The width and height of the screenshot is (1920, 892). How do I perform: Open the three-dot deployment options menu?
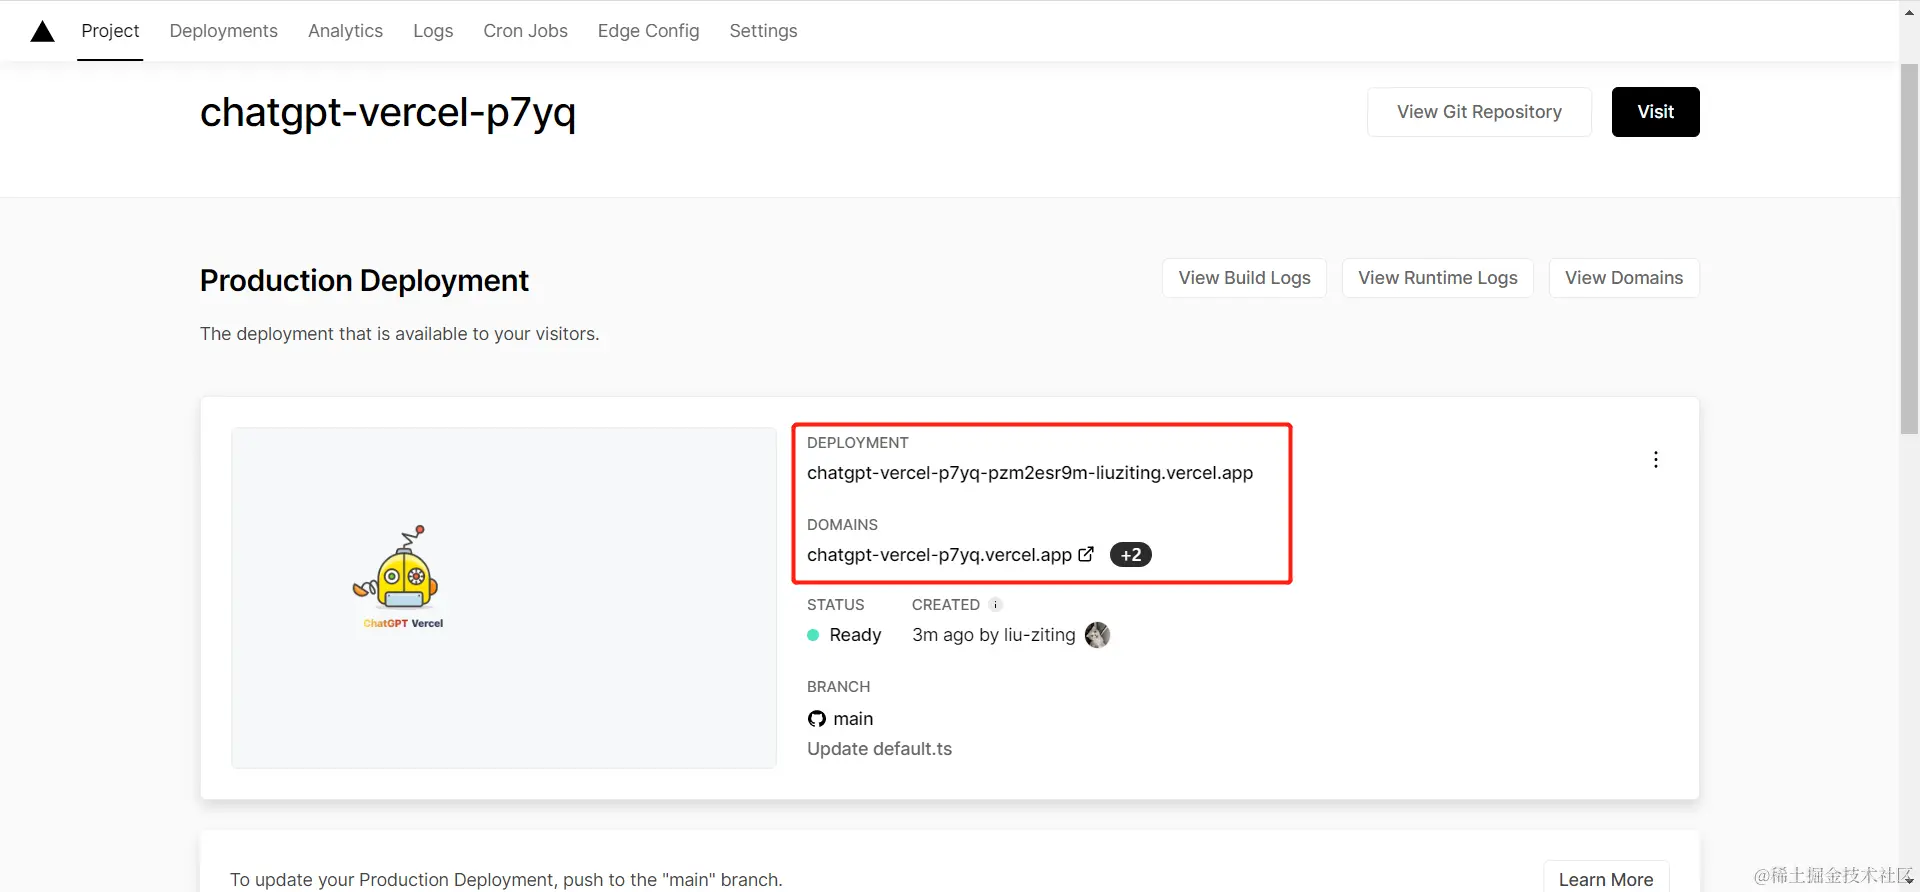(x=1656, y=460)
